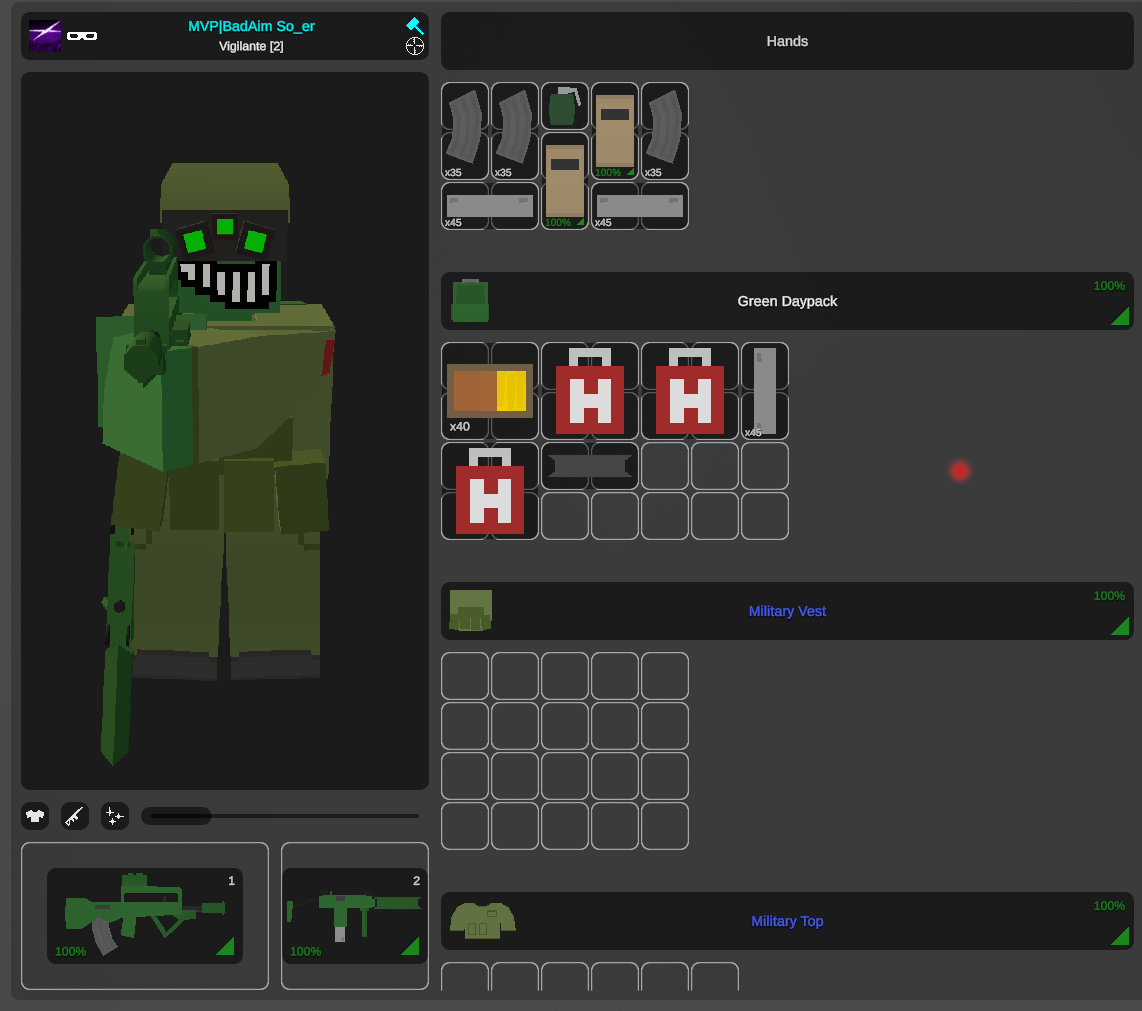Select the green grenade in Hands inventory
This screenshot has height=1011, width=1142.
[564, 106]
